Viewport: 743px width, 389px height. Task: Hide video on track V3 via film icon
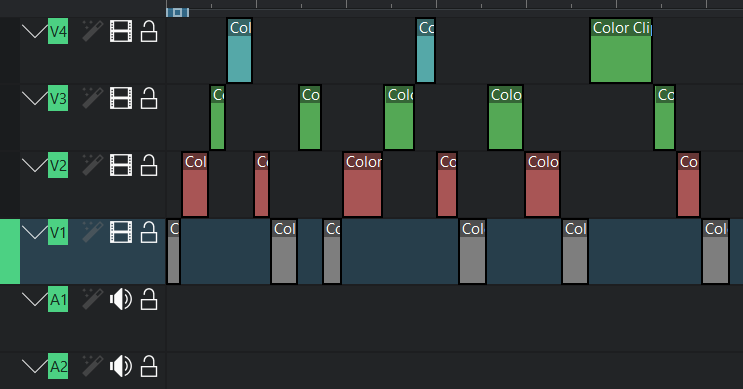(121, 98)
